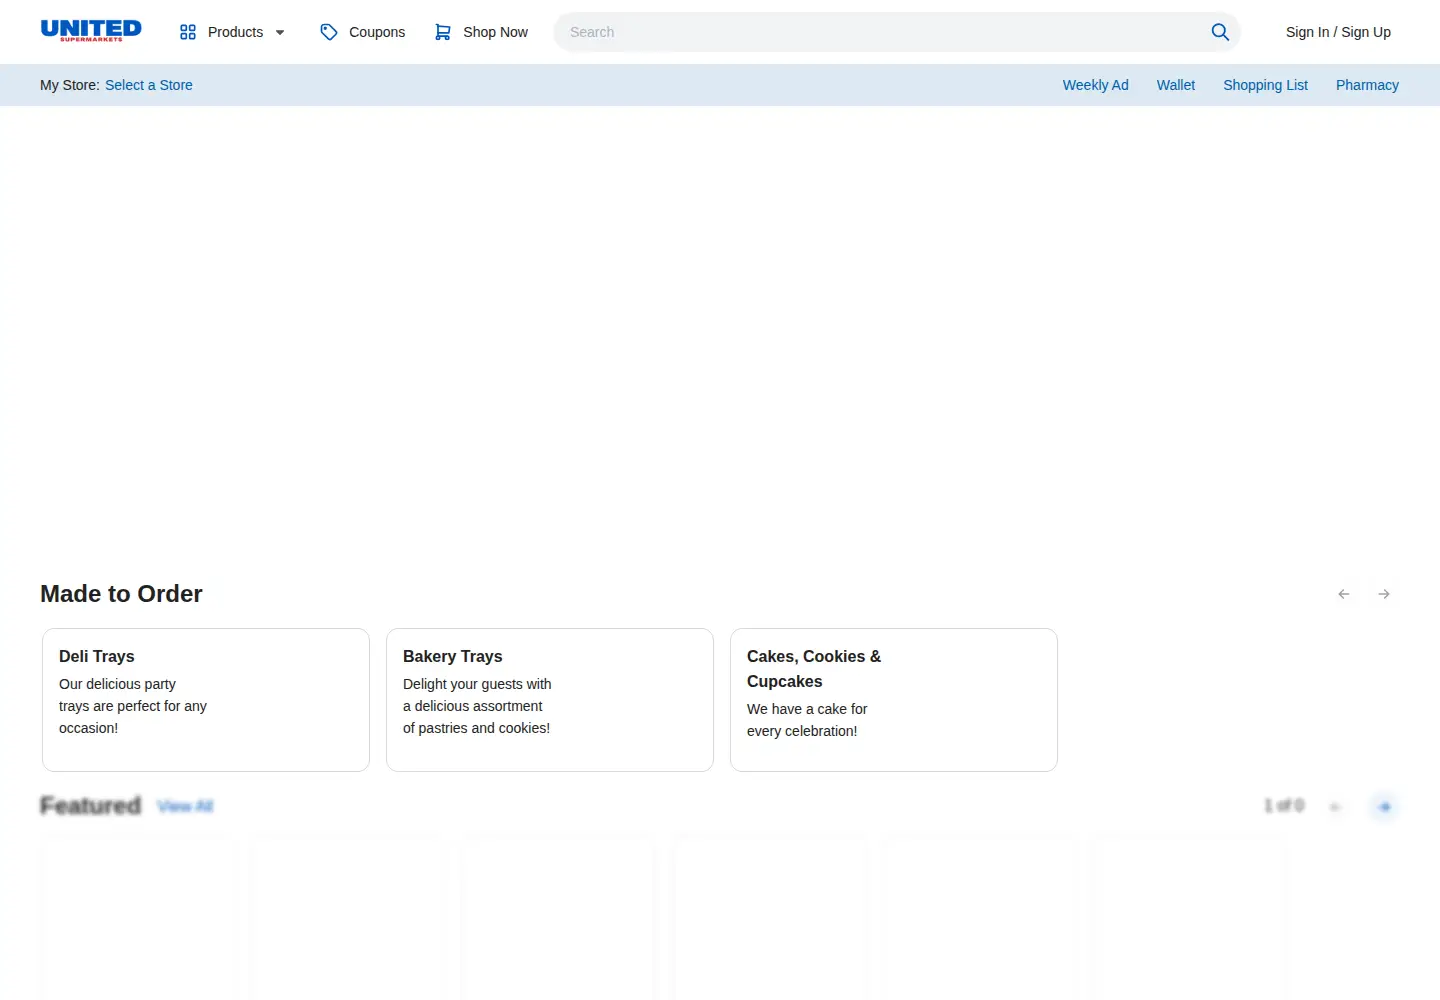Screen dimensions: 1440x1000
Task: Click the Featured next arrow button
Action: click(1384, 806)
